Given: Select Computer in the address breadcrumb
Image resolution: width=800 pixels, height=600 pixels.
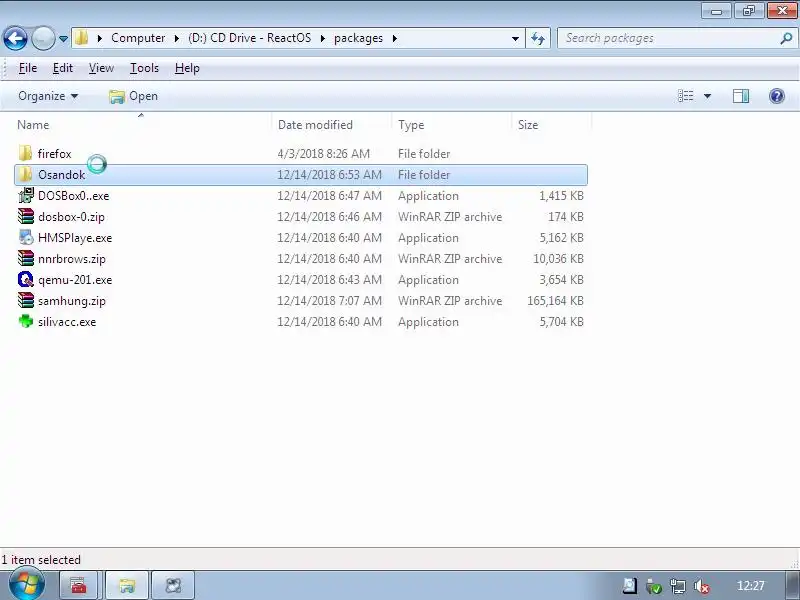Looking at the screenshot, I should point(138,38).
